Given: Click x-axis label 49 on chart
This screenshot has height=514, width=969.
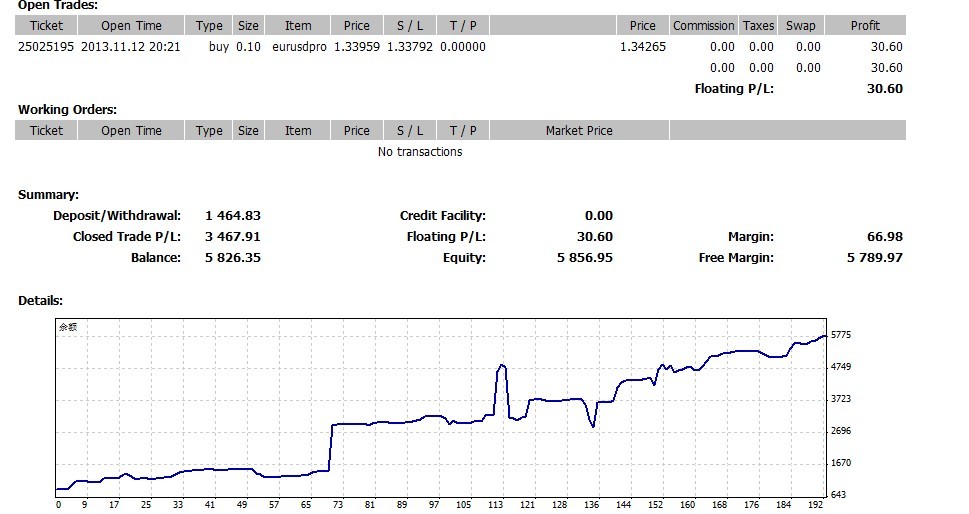Looking at the screenshot, I should [242, 505].
